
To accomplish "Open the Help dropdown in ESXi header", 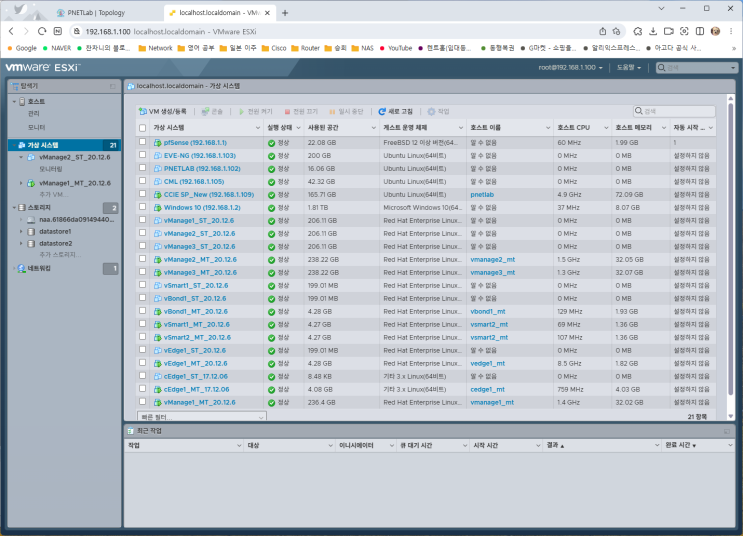I will (x=629, y=68).
